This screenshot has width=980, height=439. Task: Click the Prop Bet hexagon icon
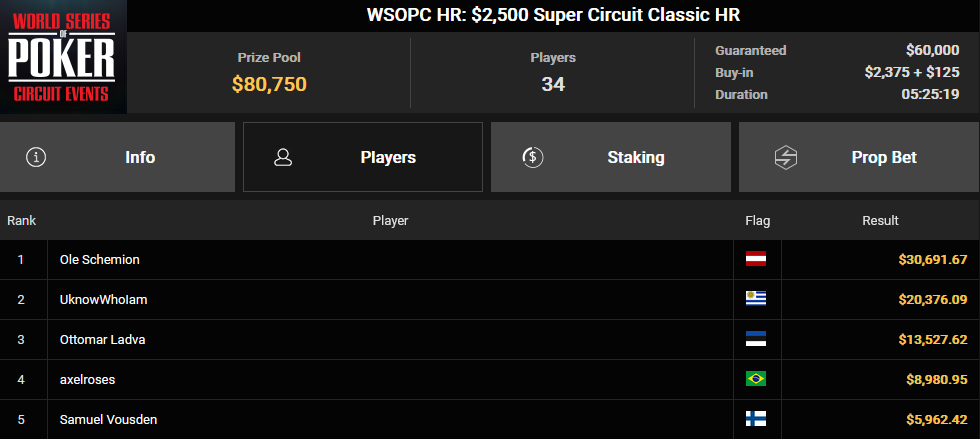785,157
